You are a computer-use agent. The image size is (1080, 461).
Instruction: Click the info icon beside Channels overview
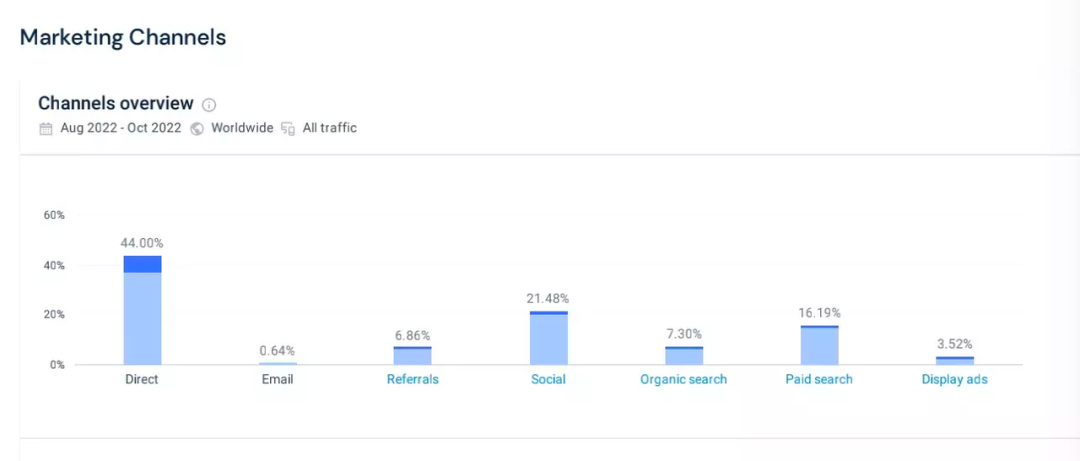point(209,105)
